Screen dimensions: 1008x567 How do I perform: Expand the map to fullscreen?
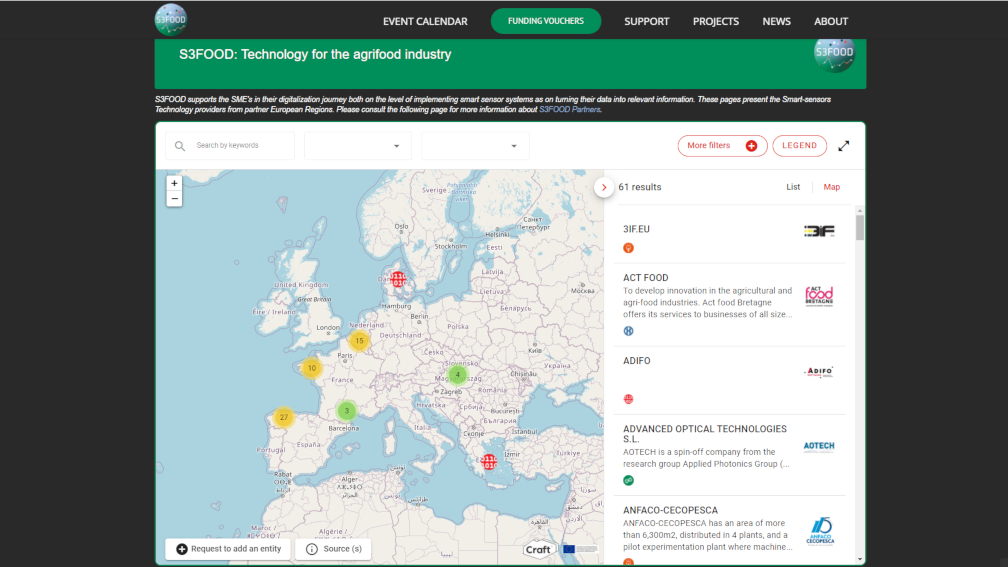pos(843,146)
